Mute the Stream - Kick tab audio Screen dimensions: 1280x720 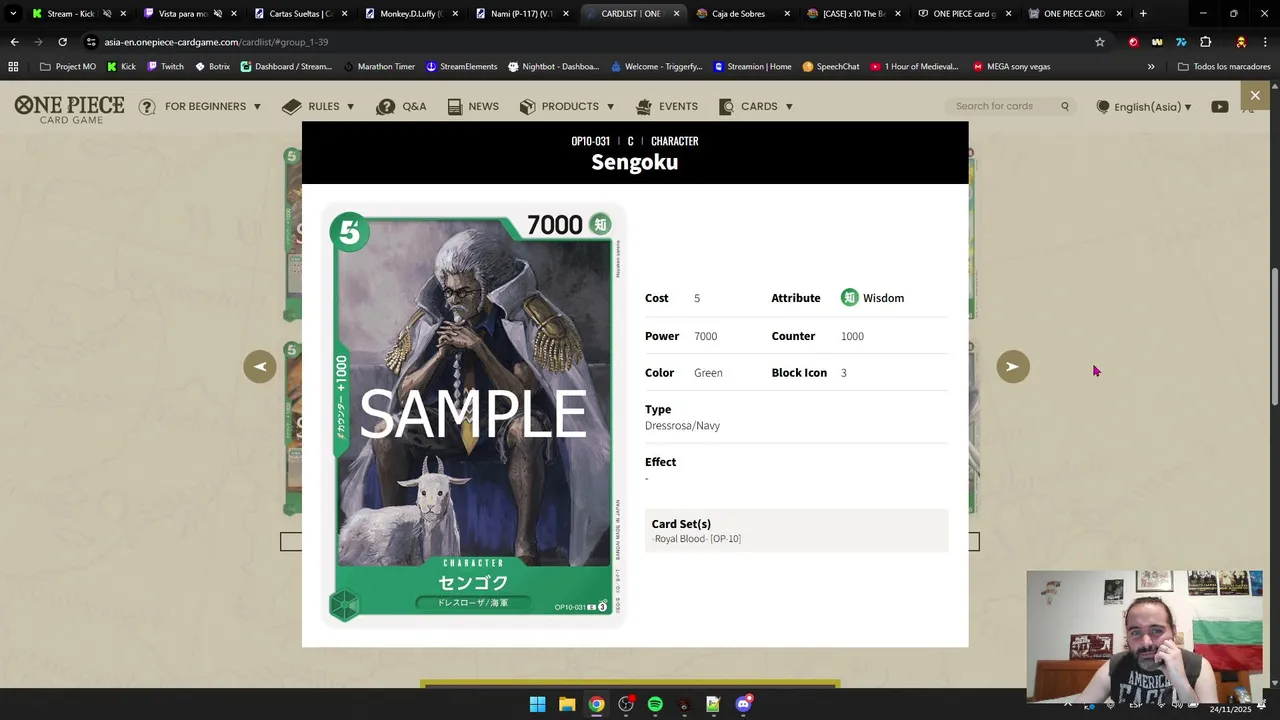coord(107,14)
